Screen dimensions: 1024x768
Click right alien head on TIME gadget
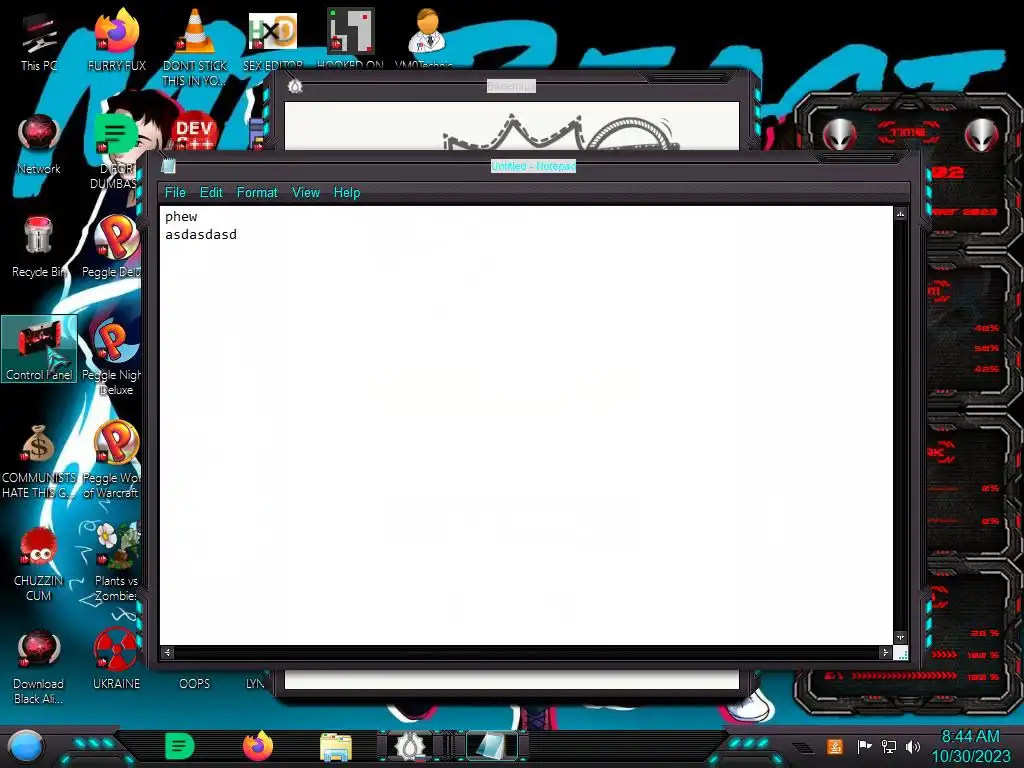(982, 135)
